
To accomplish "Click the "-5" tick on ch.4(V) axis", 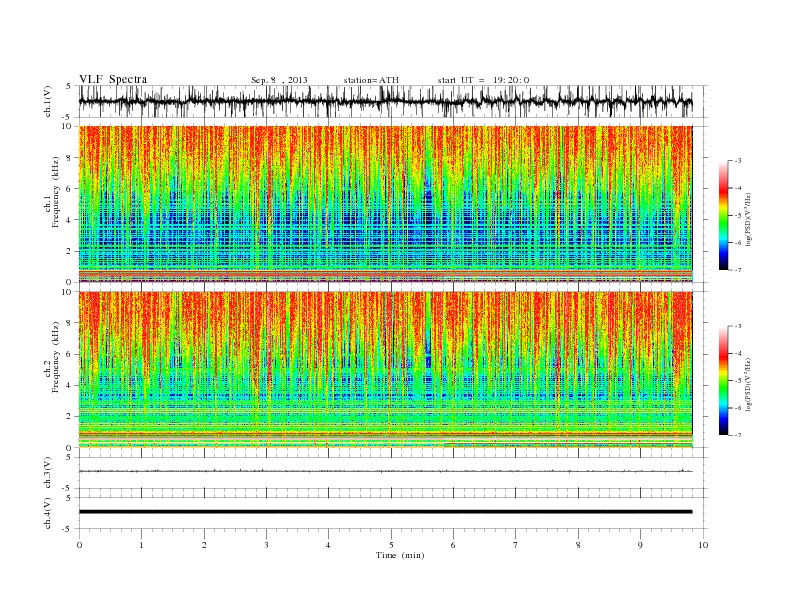I will 68,529.
